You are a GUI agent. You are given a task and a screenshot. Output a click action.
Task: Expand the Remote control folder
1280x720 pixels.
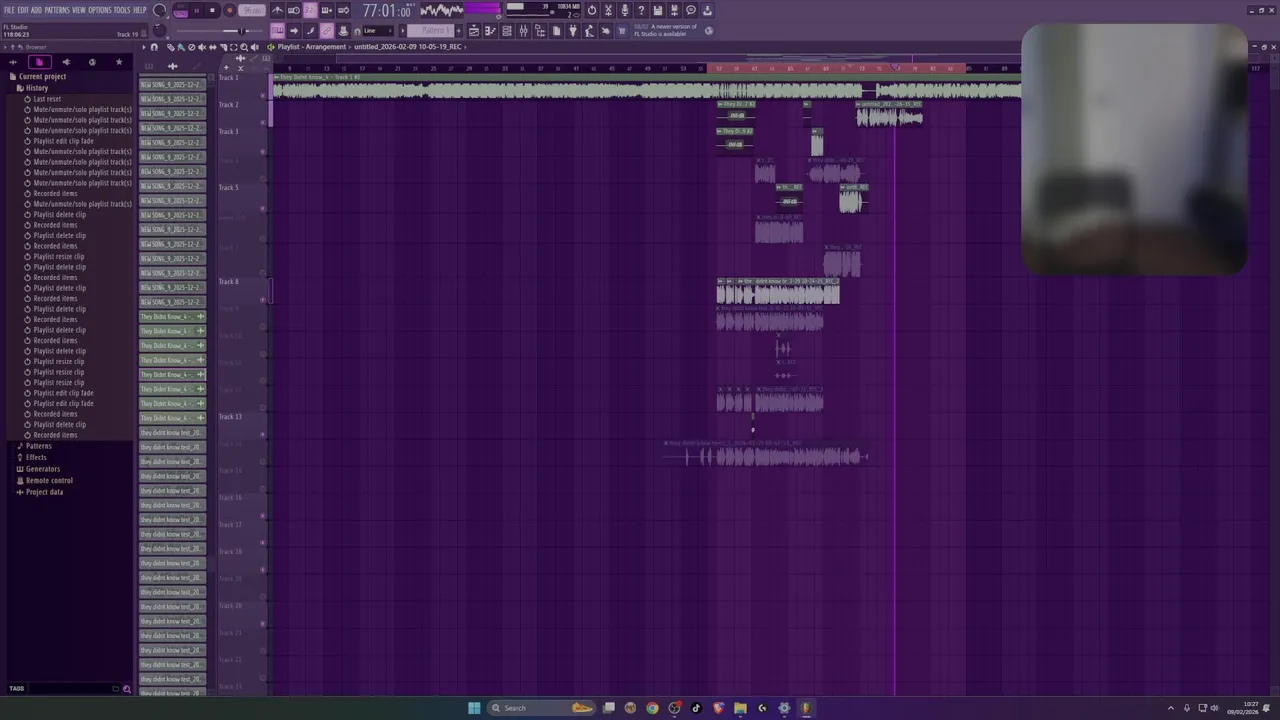pos(48,480)
